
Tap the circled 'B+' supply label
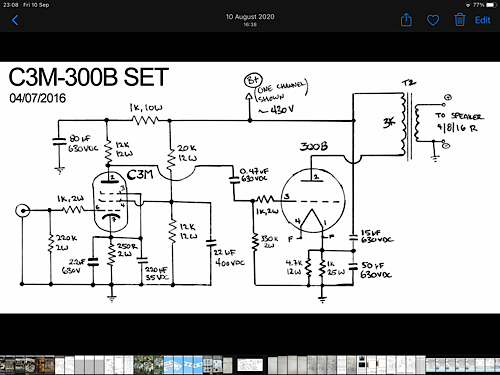253,80
